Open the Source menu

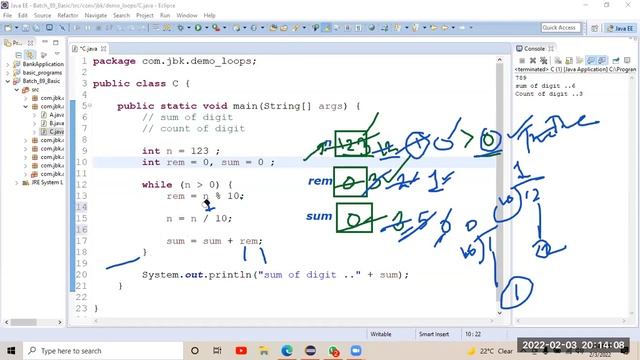click(42, 15)
